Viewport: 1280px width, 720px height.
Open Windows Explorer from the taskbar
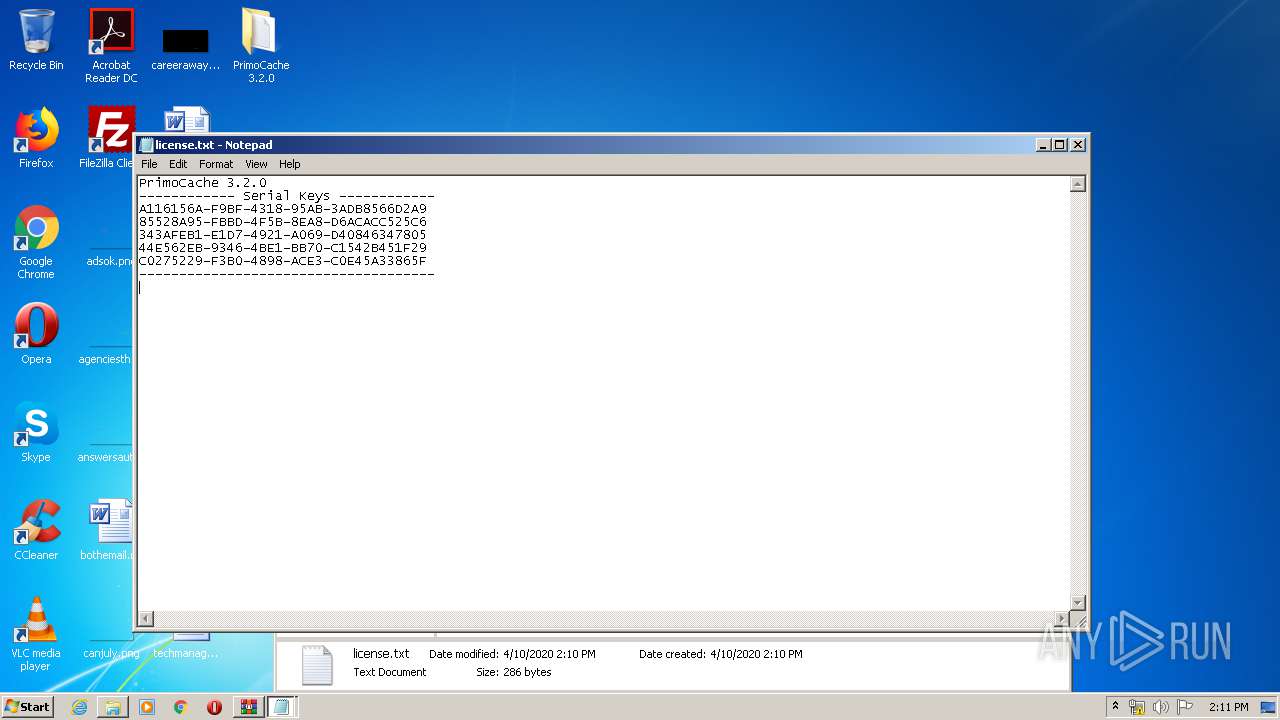click(x=113, y=707)
